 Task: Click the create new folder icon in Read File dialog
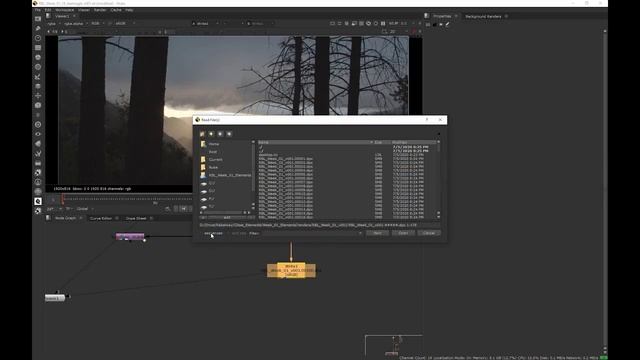click(202, 134)
